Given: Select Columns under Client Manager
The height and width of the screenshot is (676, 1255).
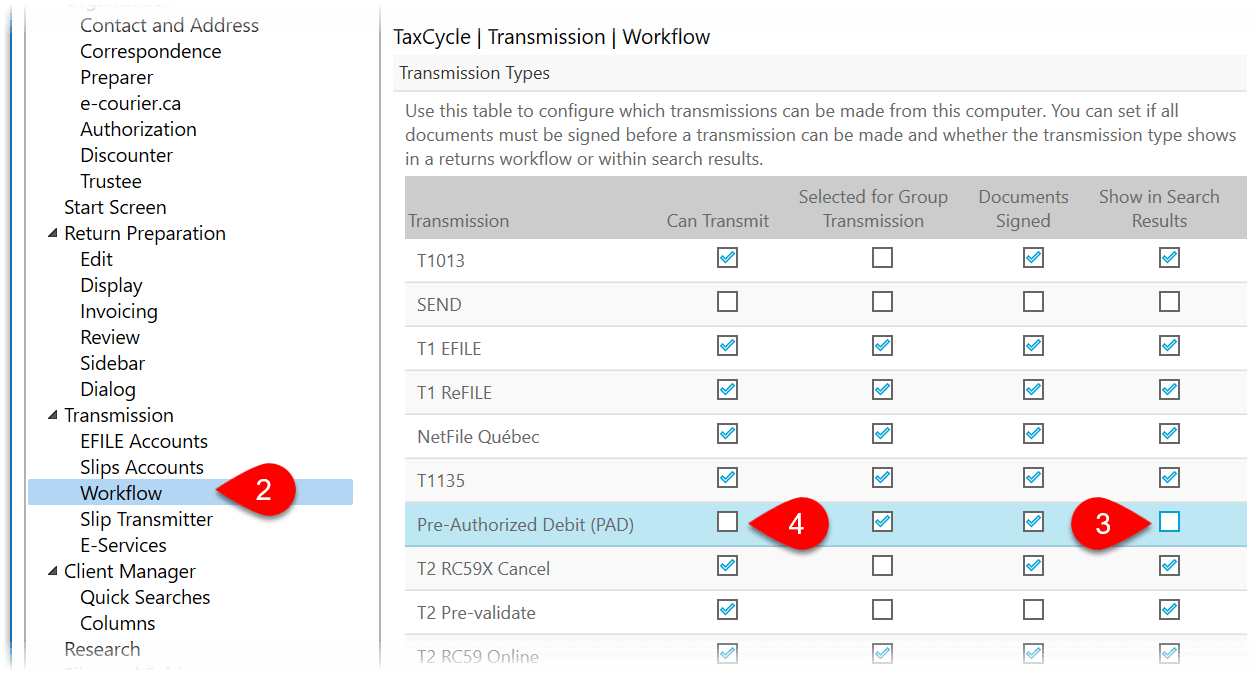Looking at the screenshot, I should (x=118, y=623).
